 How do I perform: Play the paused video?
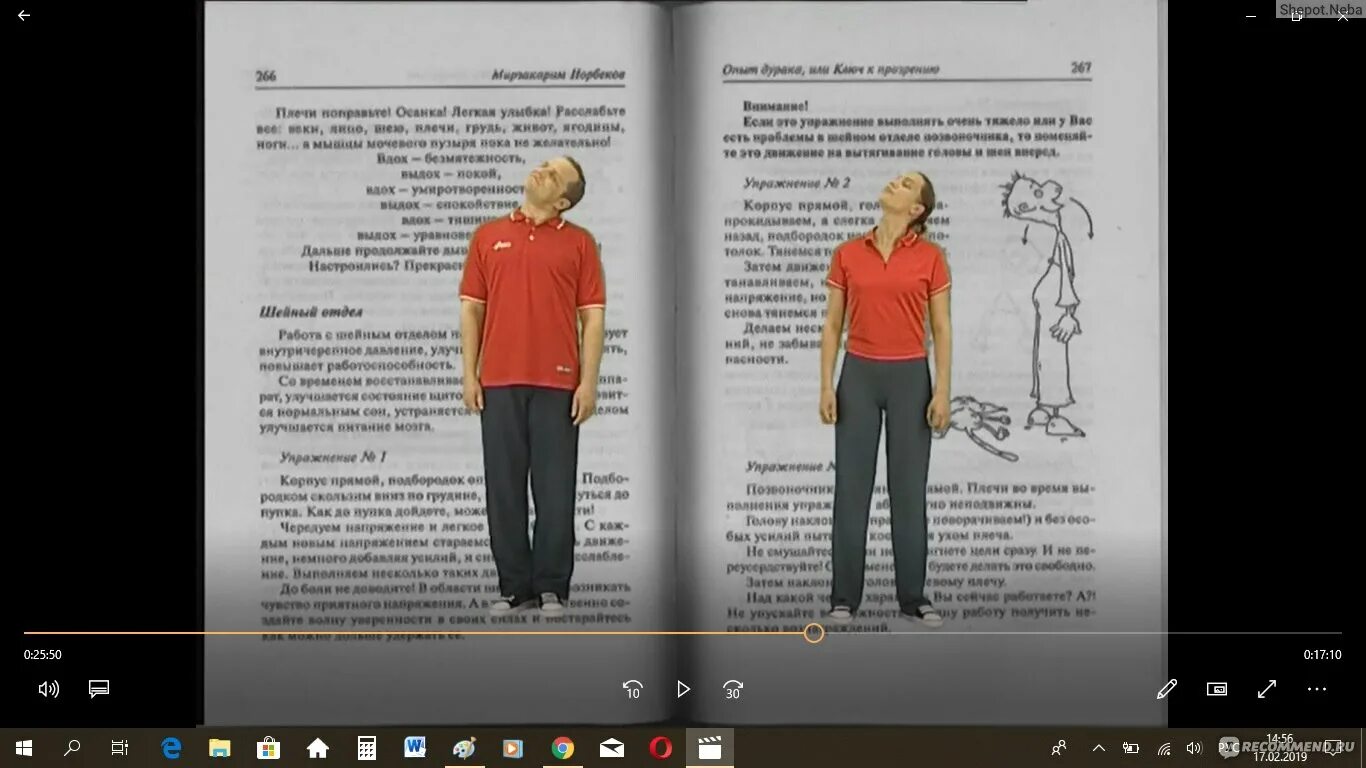[683, 689]
